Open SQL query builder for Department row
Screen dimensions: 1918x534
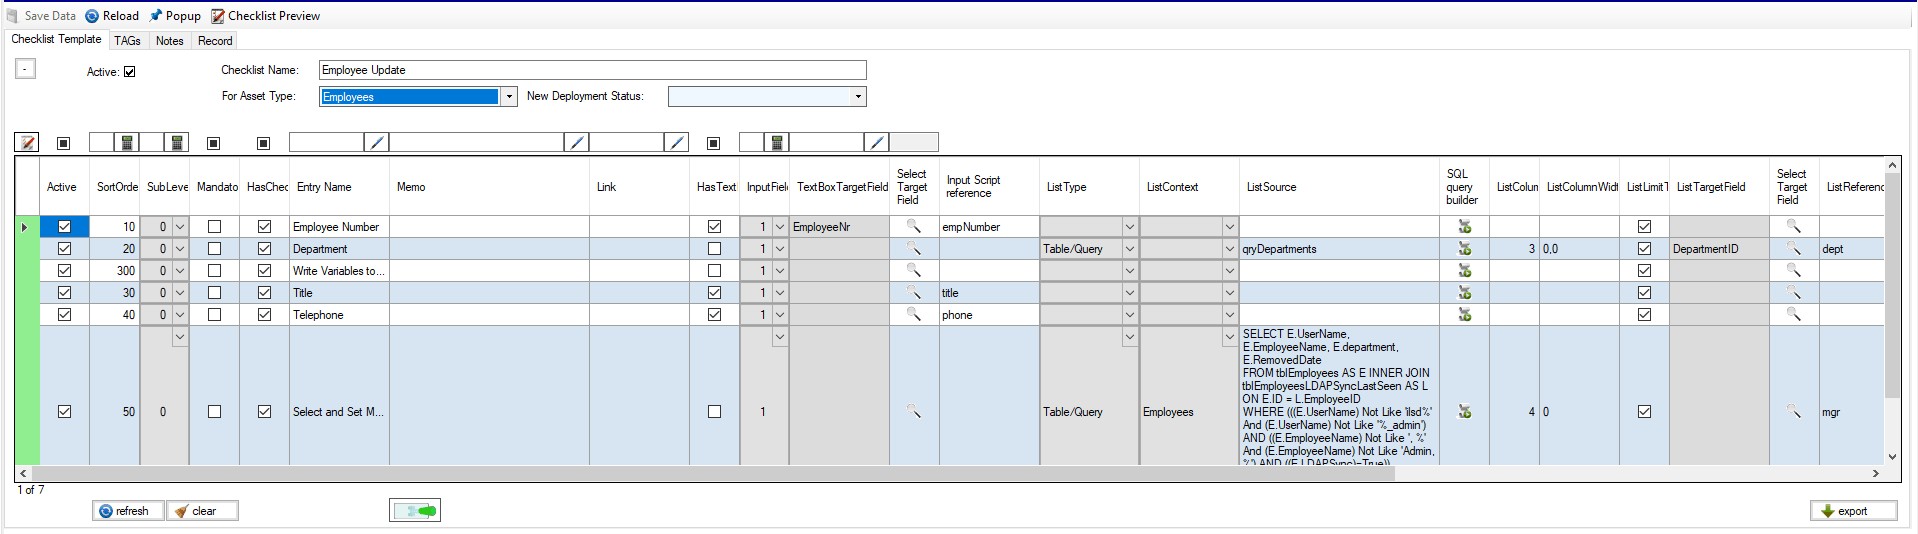coord(1464,249)
